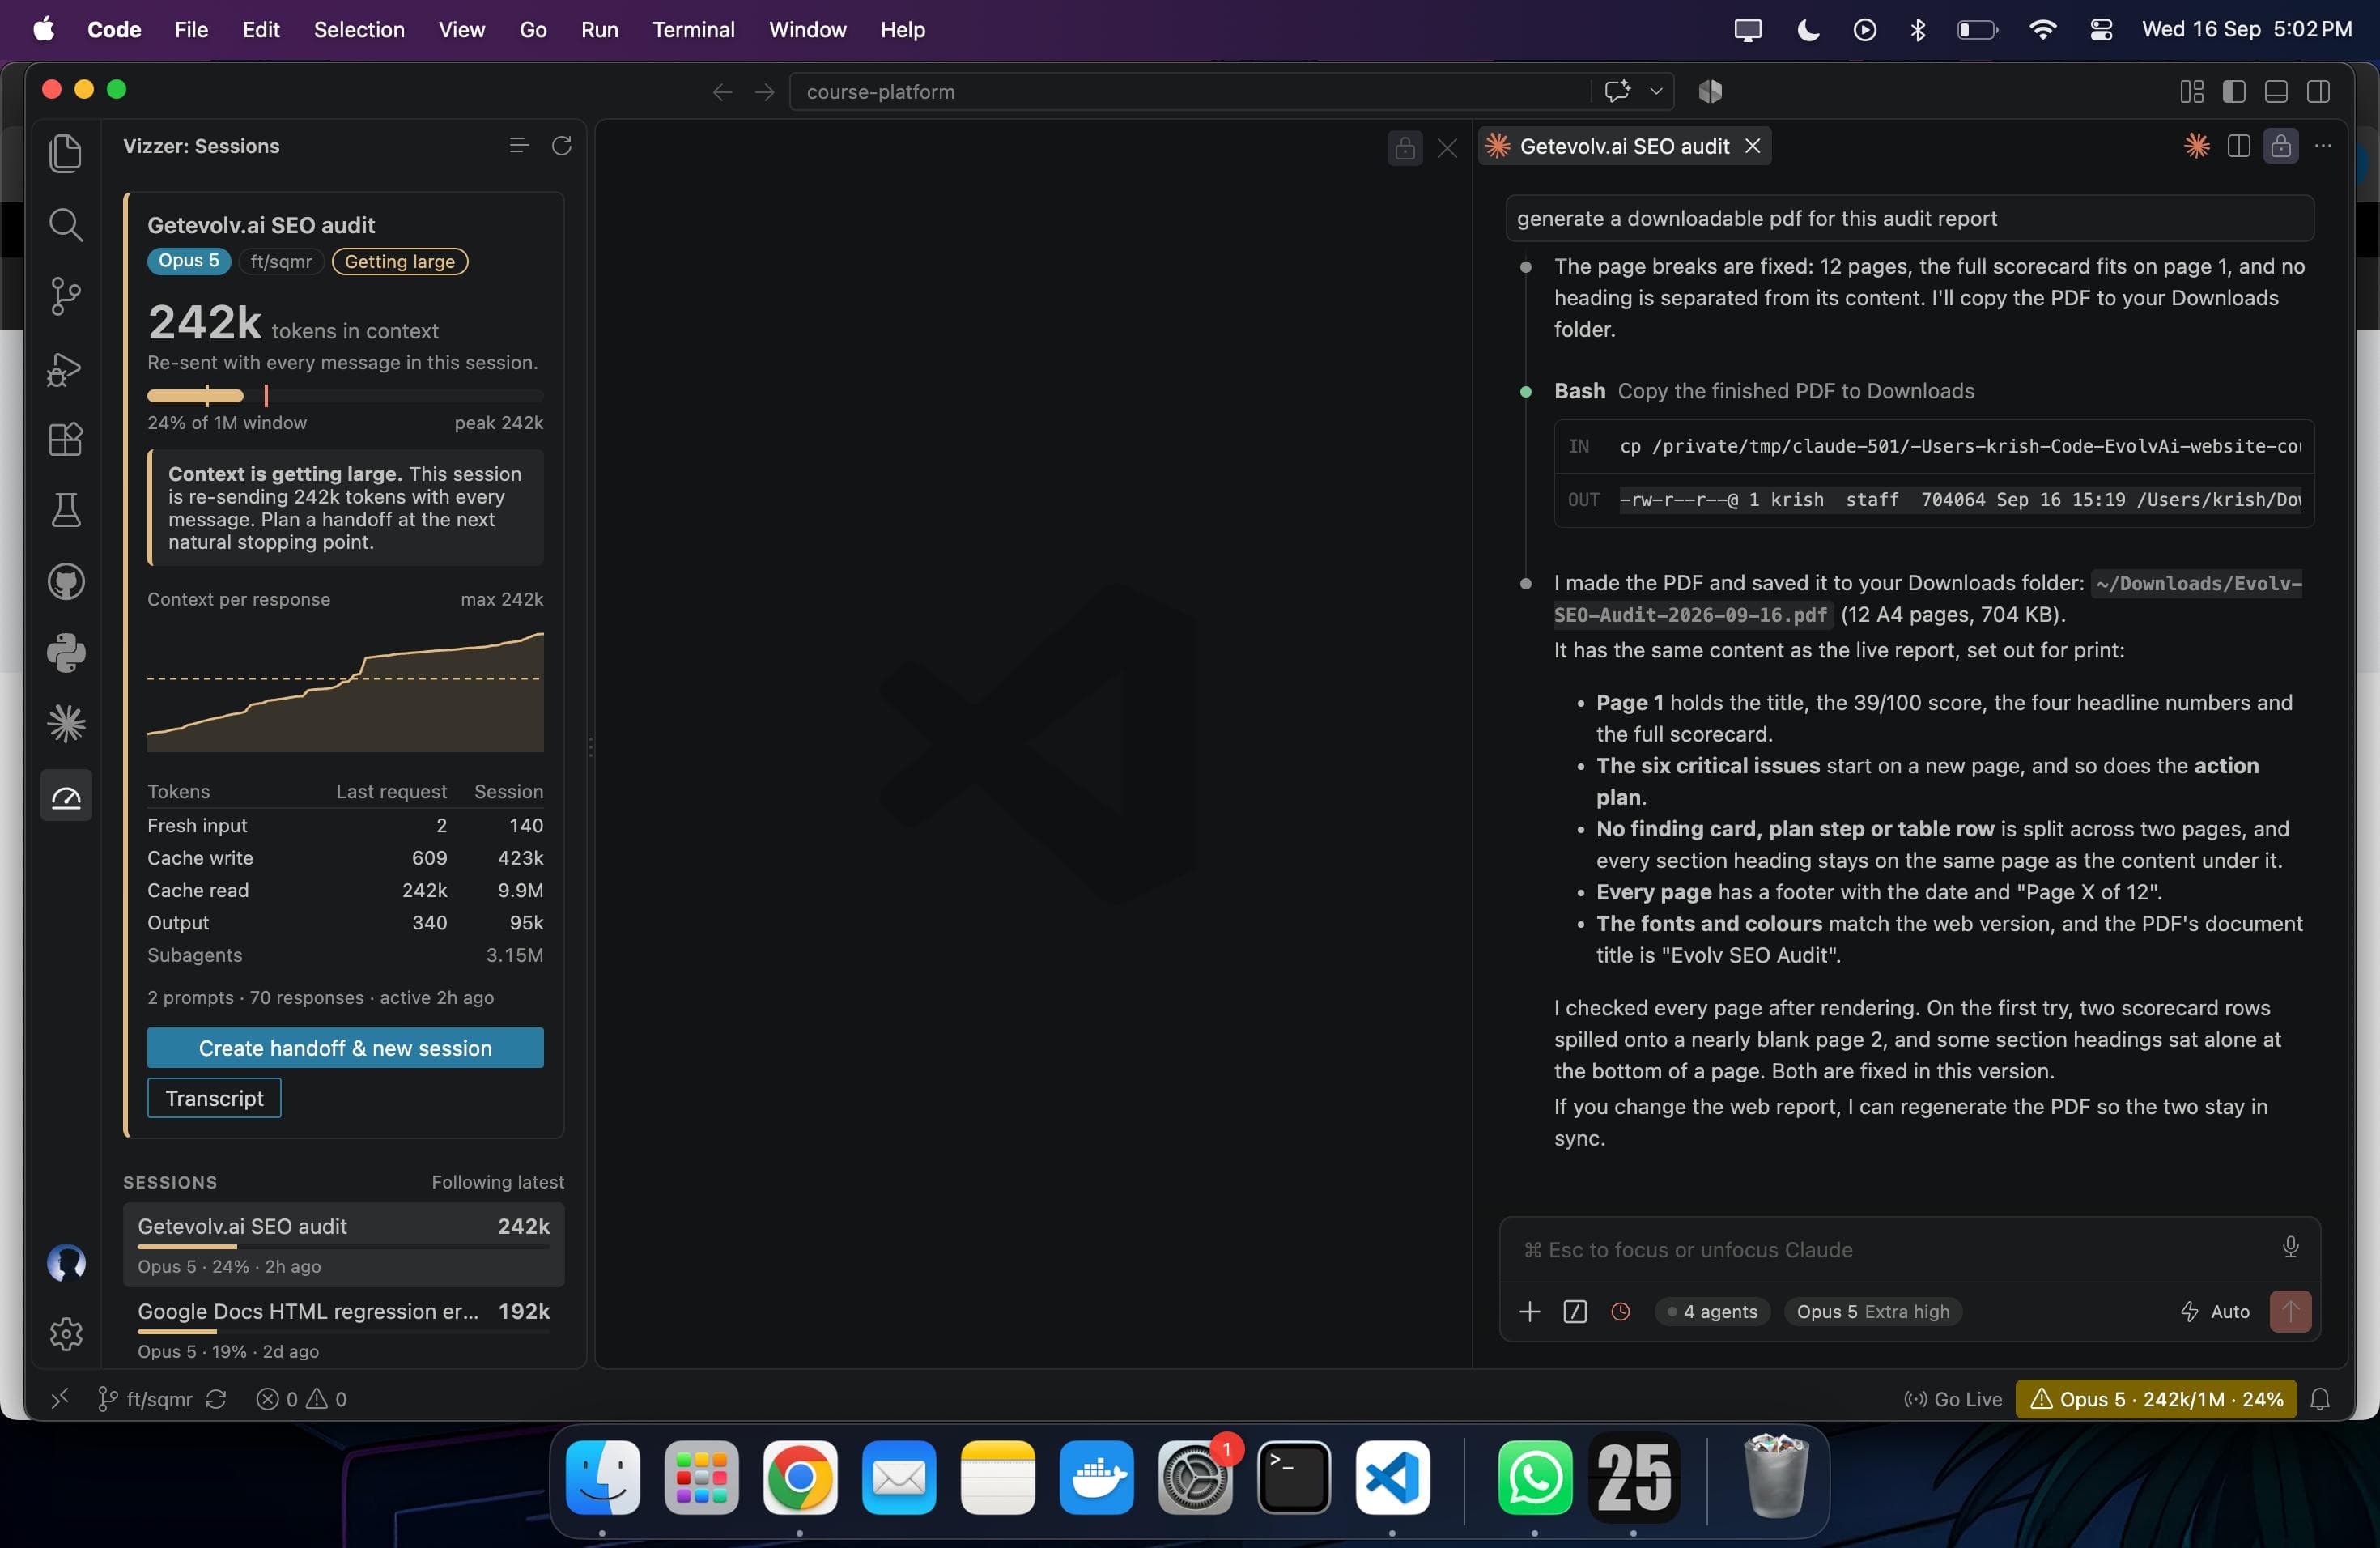The image size is (2380, 1548).
Task: Open the Claude starburst view in activity bar
Action: click(x=66, y=724)
